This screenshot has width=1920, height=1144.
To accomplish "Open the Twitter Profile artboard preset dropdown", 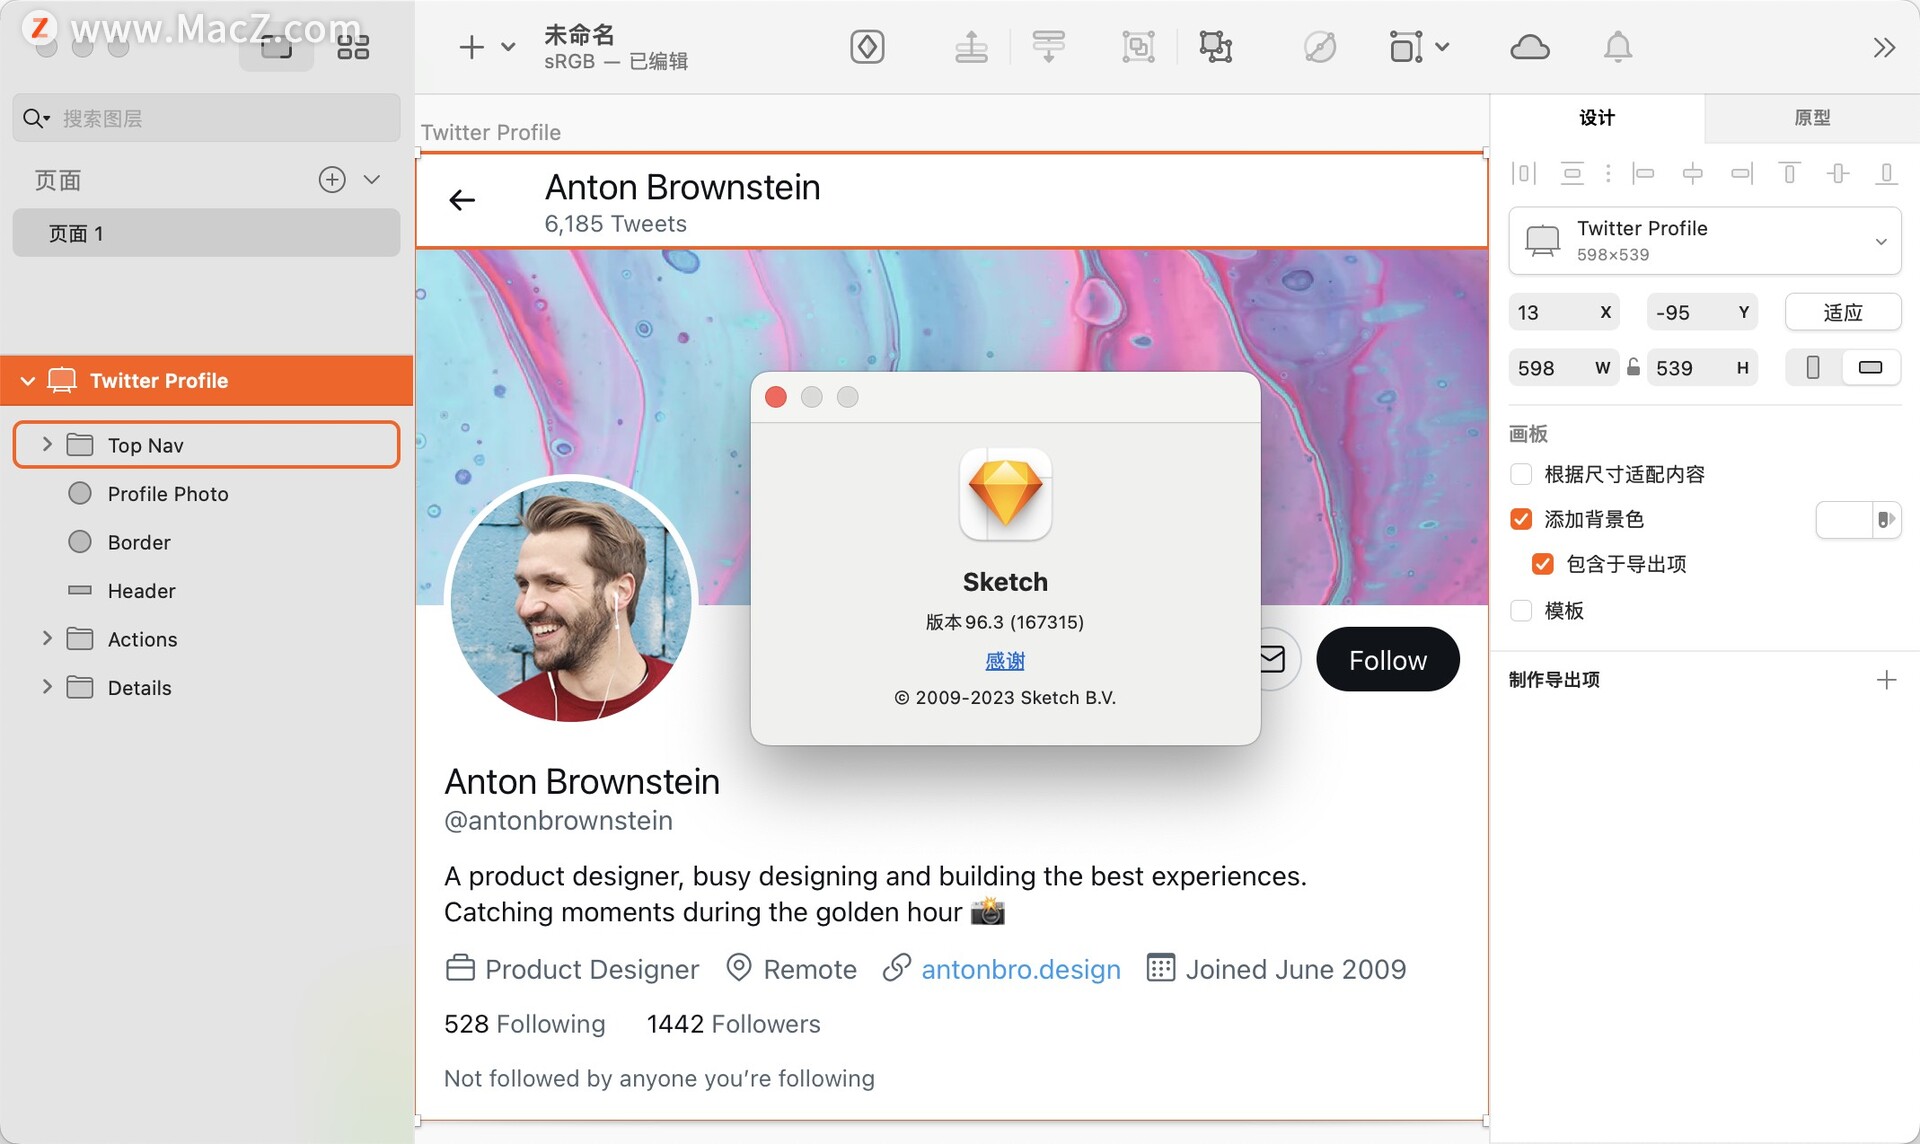I will click(x=1880, y=241).
